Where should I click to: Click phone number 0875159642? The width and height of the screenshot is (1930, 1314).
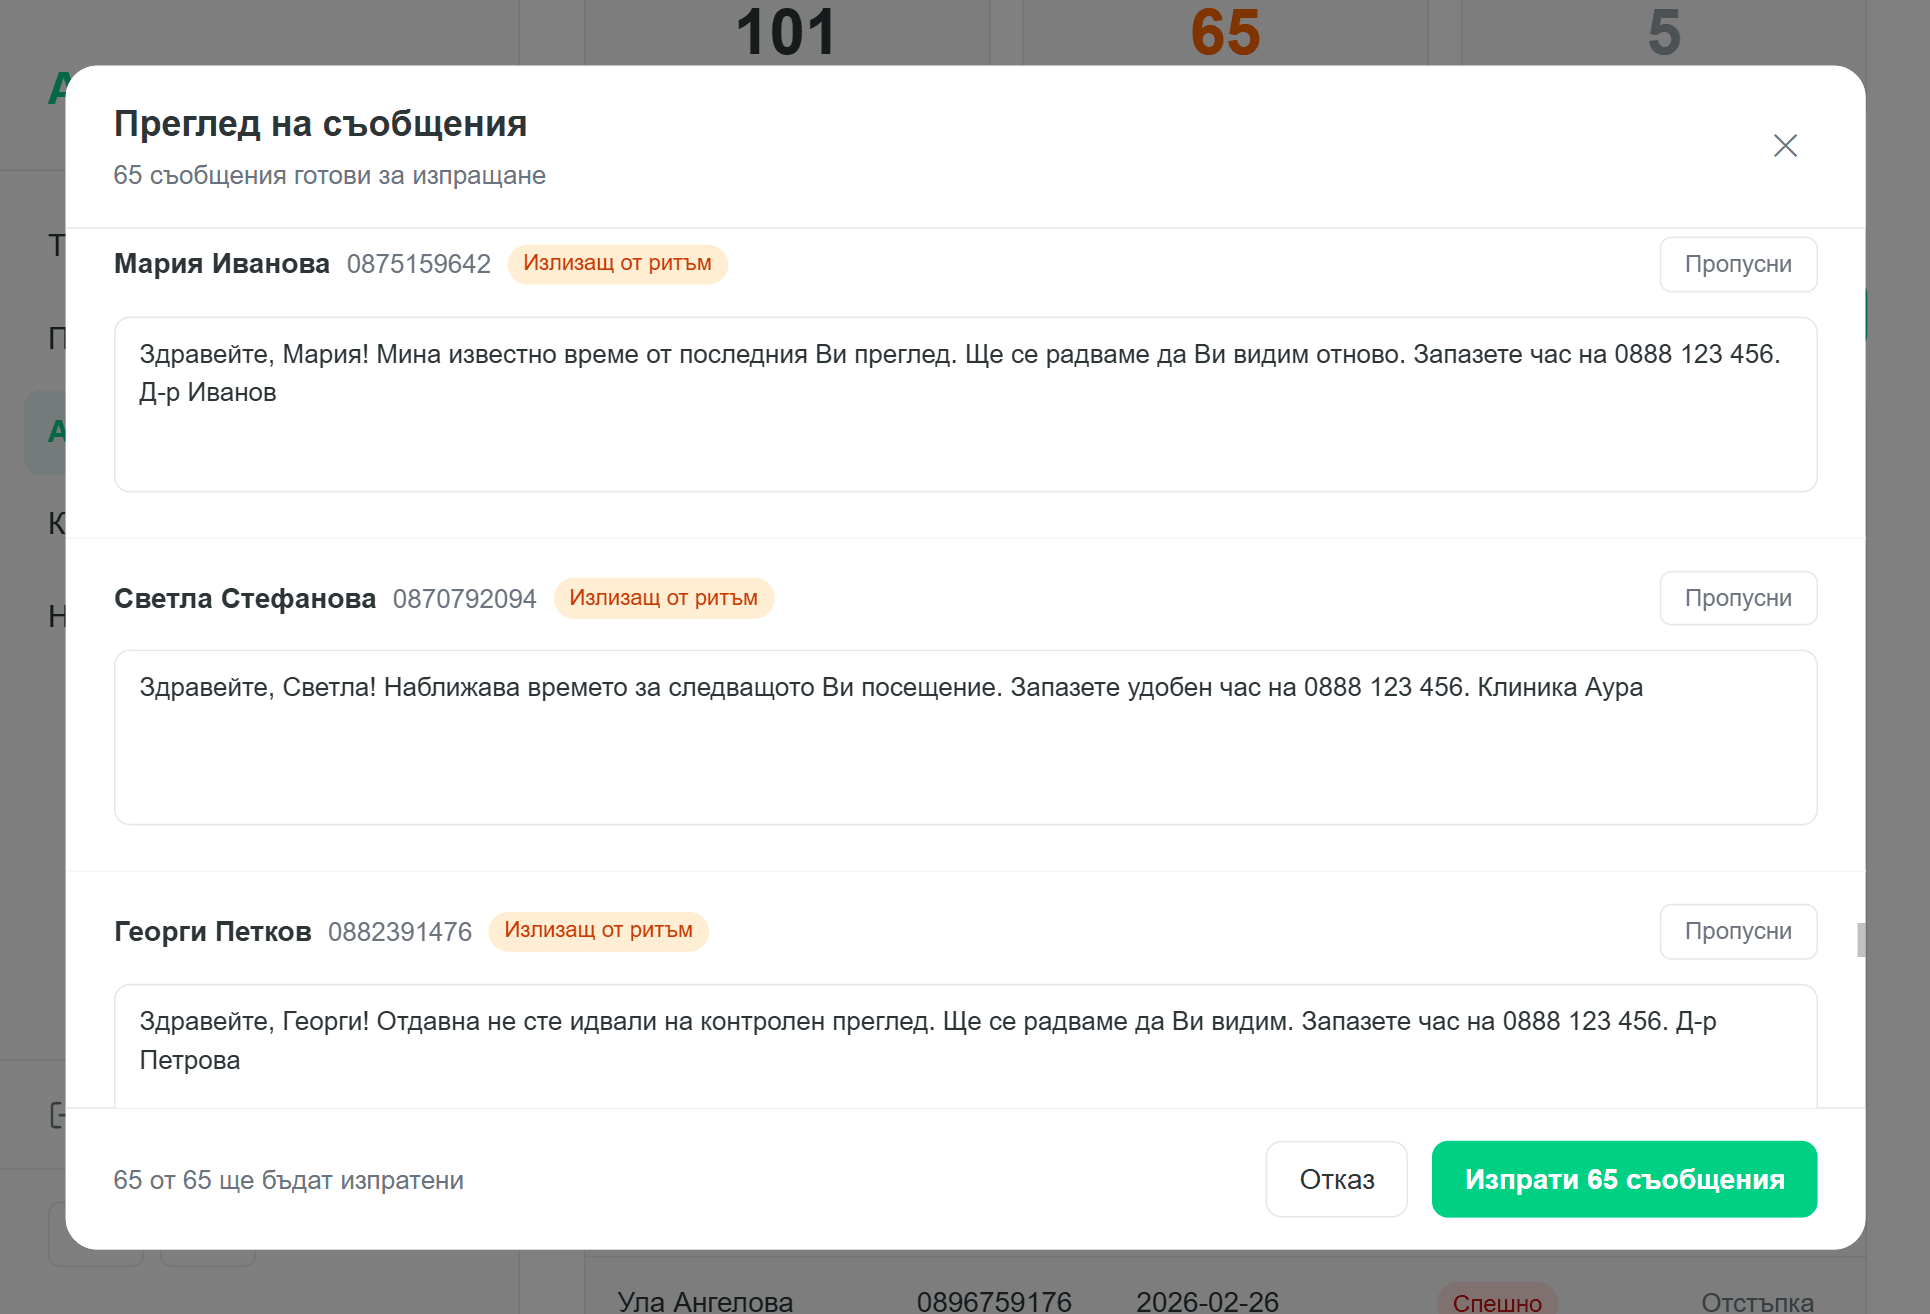tap(419, 264)
